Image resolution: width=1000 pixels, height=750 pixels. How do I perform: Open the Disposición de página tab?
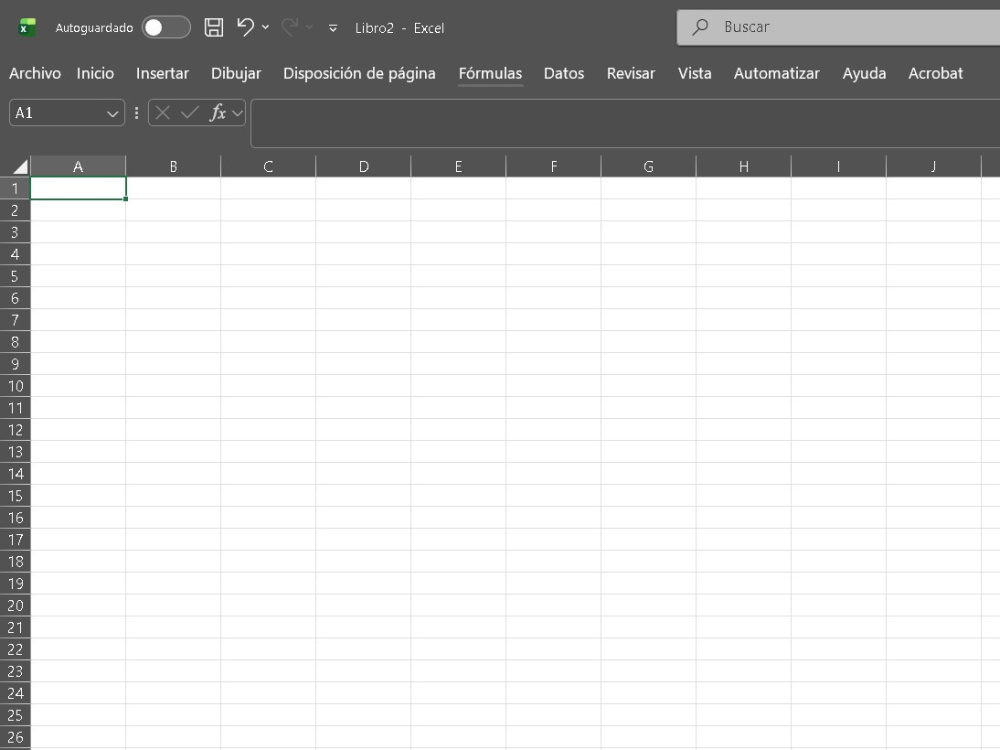(x=359, y=73)
